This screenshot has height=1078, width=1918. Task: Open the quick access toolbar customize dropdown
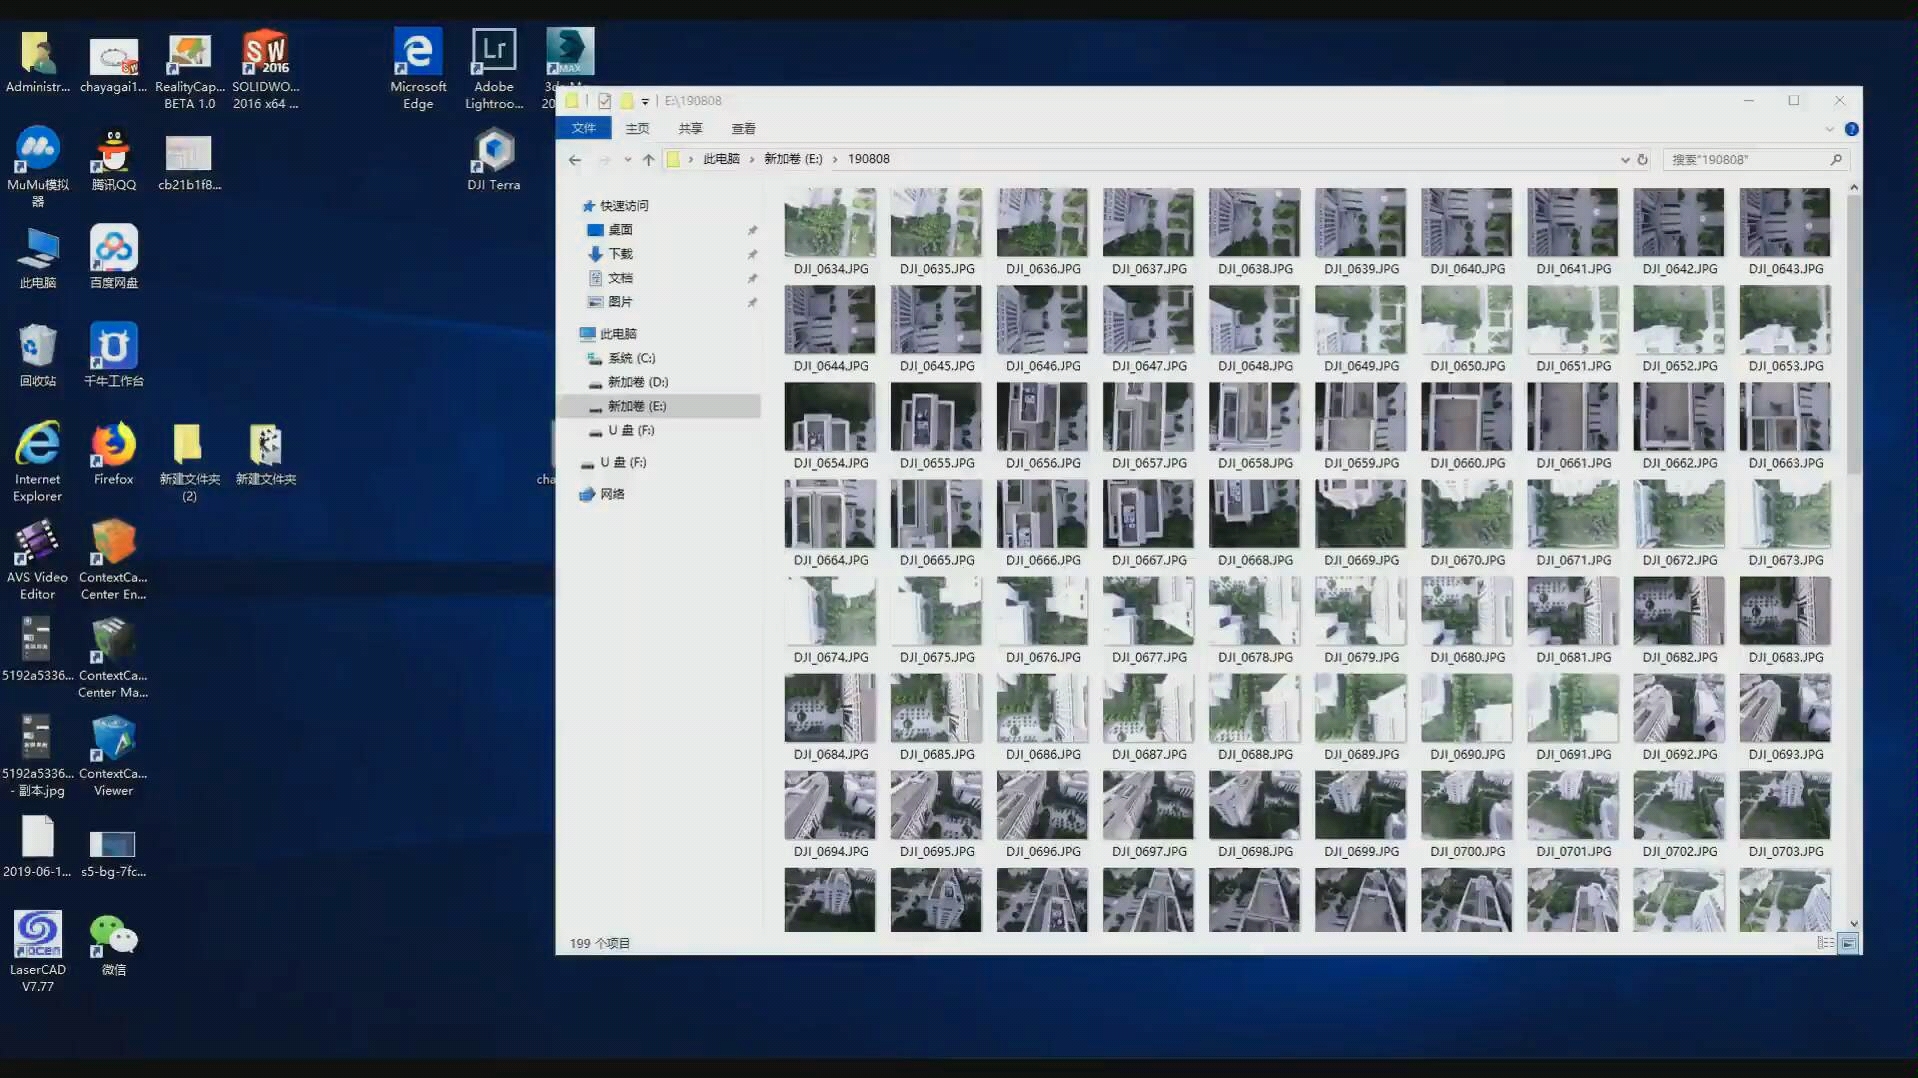(x=645, y=101)
